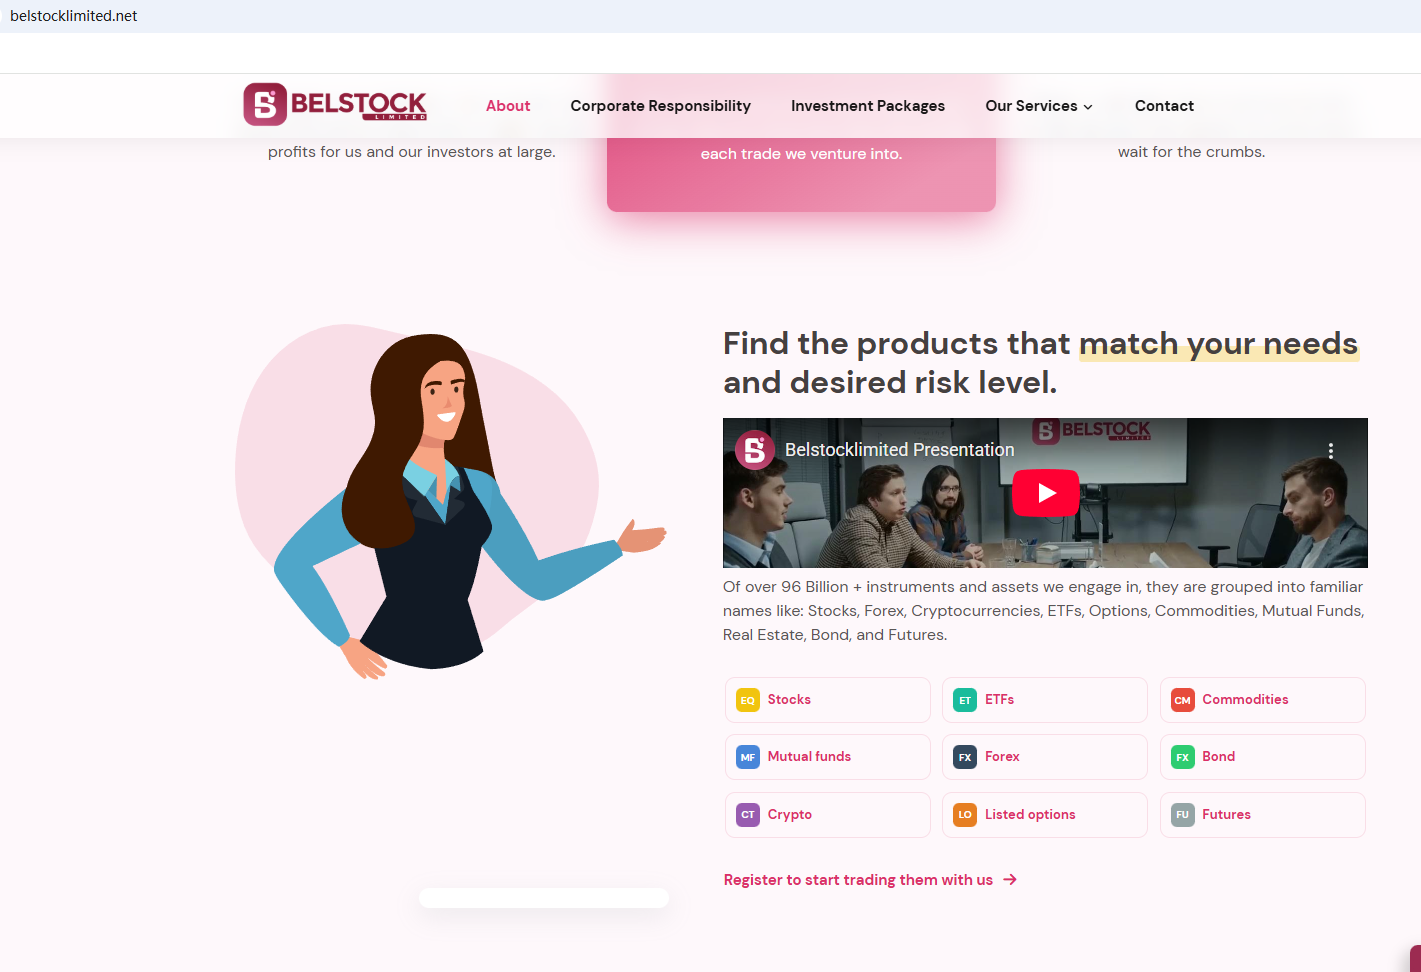The height and width of the screenshot is (972, 1421).
Task: Expand the Our Services dropdown
Action: 1039,106
